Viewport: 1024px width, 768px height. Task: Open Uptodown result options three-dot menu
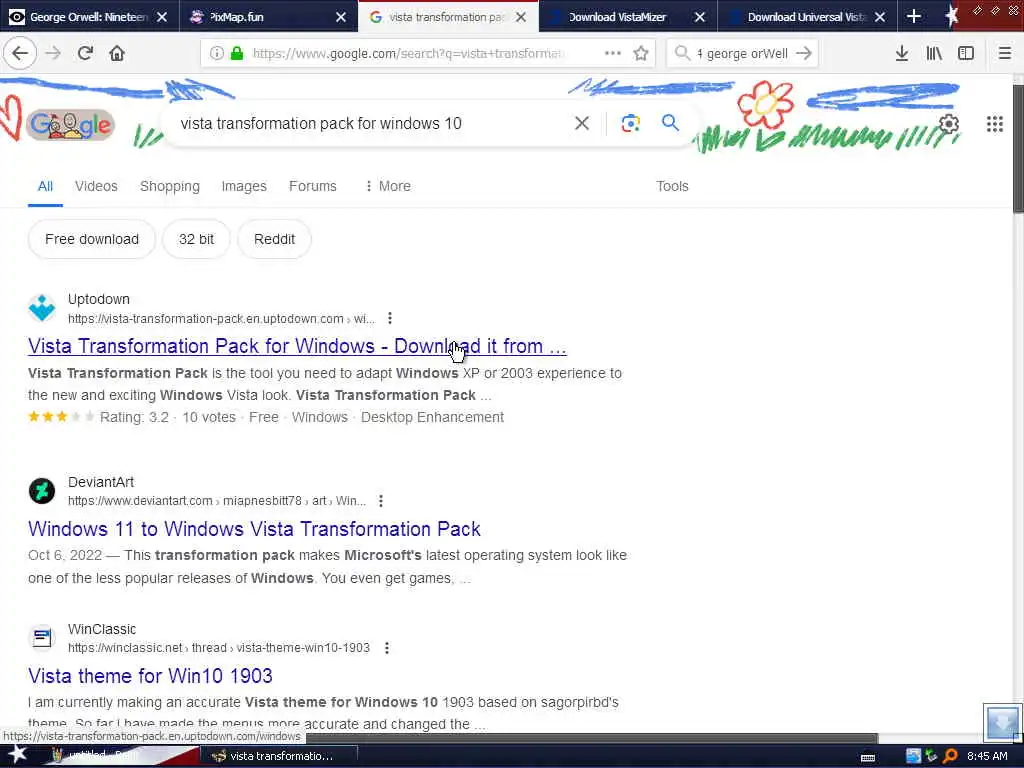(x=390, y=318)
